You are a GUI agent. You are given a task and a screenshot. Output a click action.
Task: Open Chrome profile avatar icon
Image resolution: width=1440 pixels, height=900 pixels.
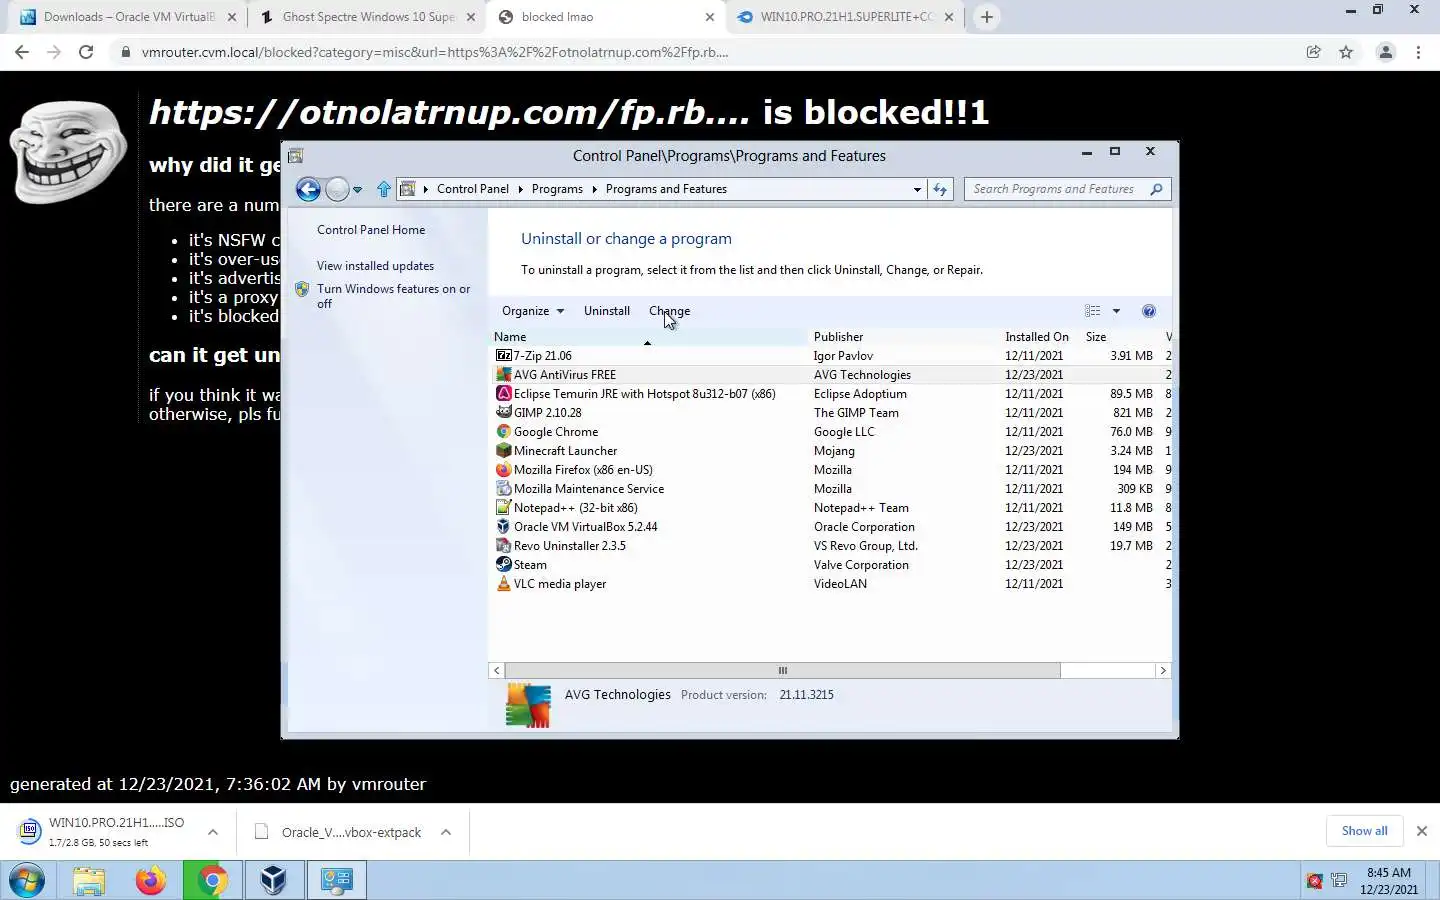coord(1386,52)
